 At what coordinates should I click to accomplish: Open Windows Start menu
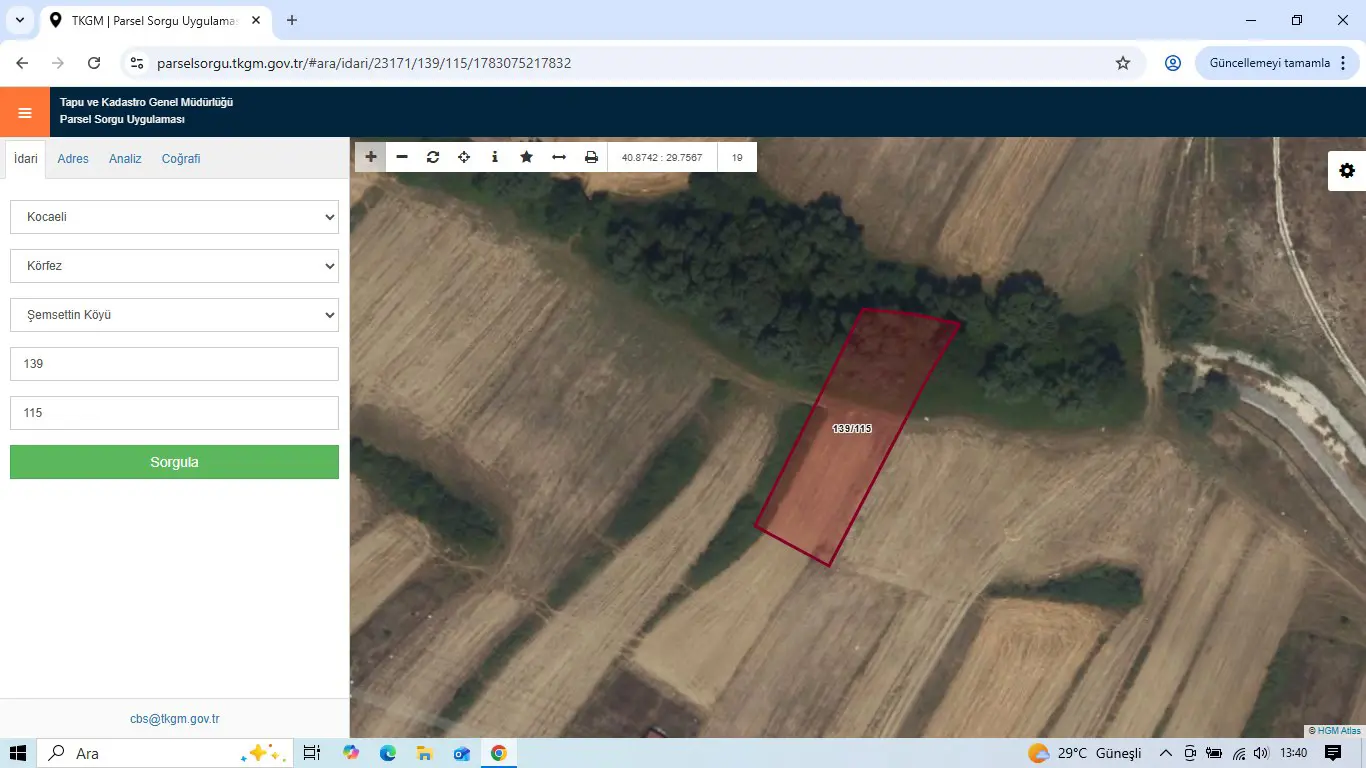(18, 753)
